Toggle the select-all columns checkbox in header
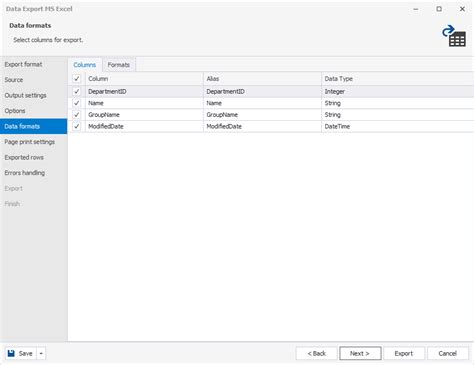This screenshot has width=474, height=365. pos(77,79)
